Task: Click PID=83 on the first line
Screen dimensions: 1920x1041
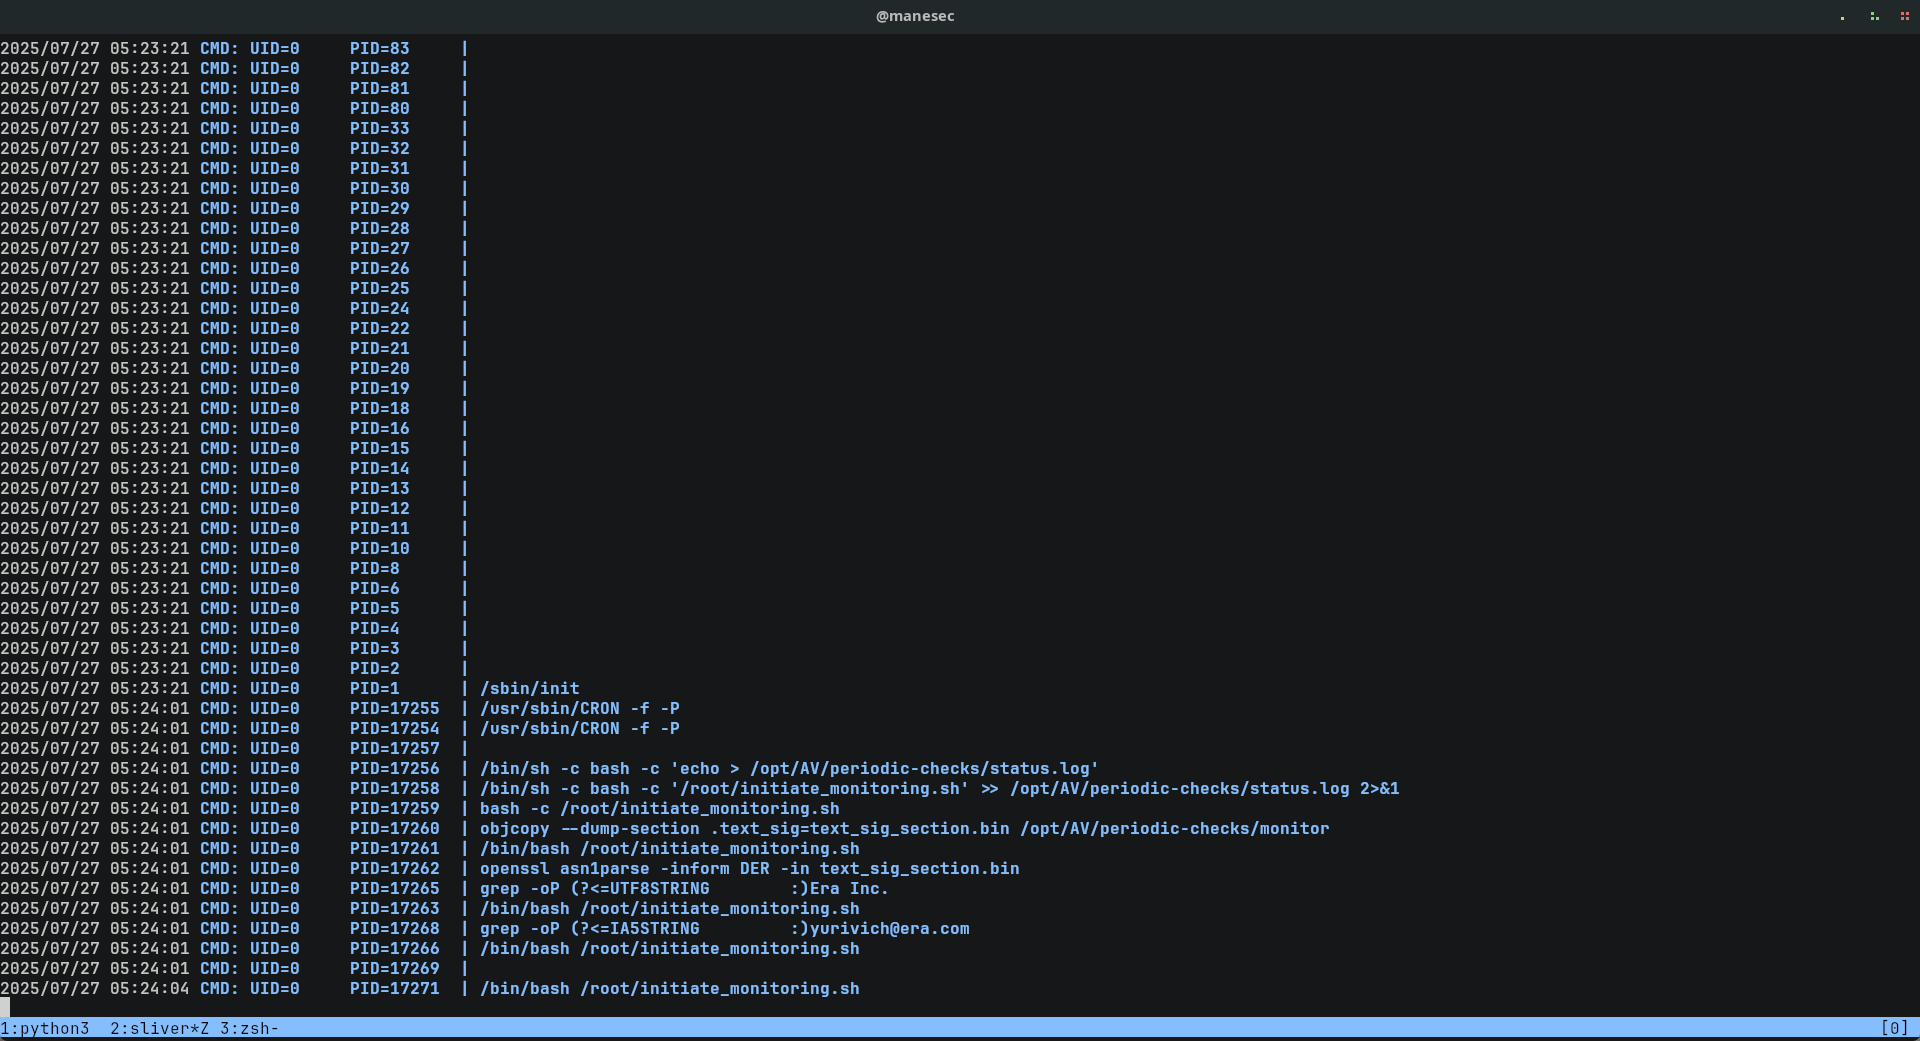Action: [x=379, y=48]
